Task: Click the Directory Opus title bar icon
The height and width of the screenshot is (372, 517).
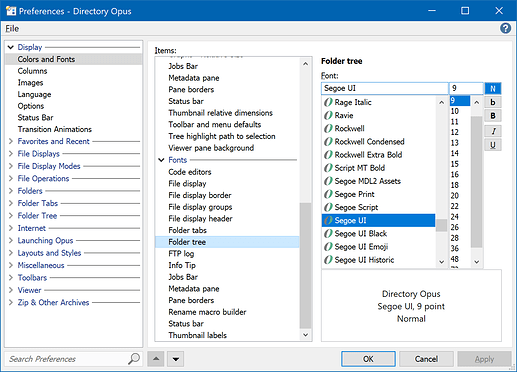Action: [x=11, y=11]
